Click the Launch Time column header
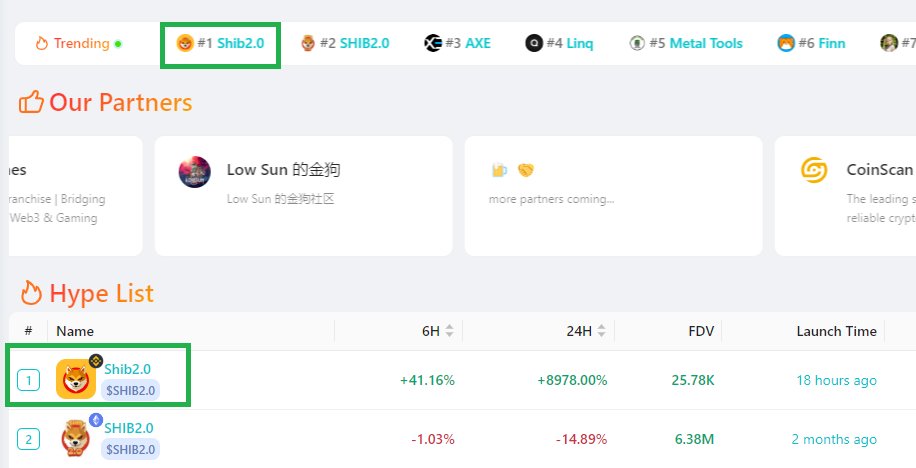This screenshot has width=916, height=468. point(837,331)
